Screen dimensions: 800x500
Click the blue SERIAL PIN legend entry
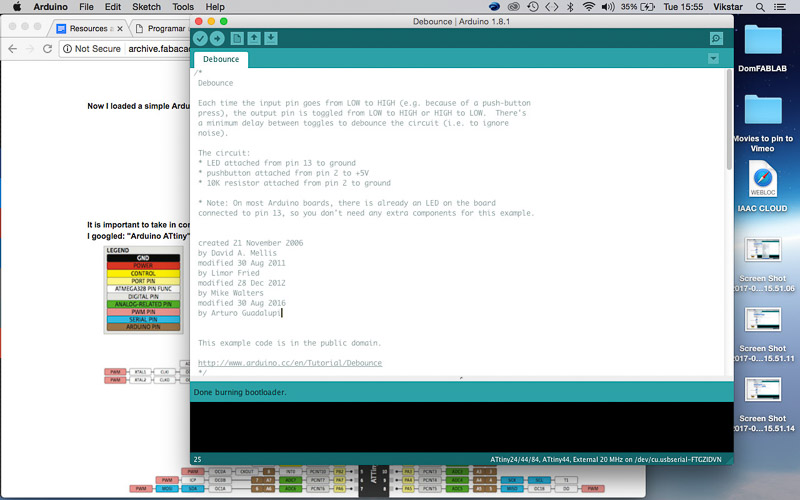(143, 319)
